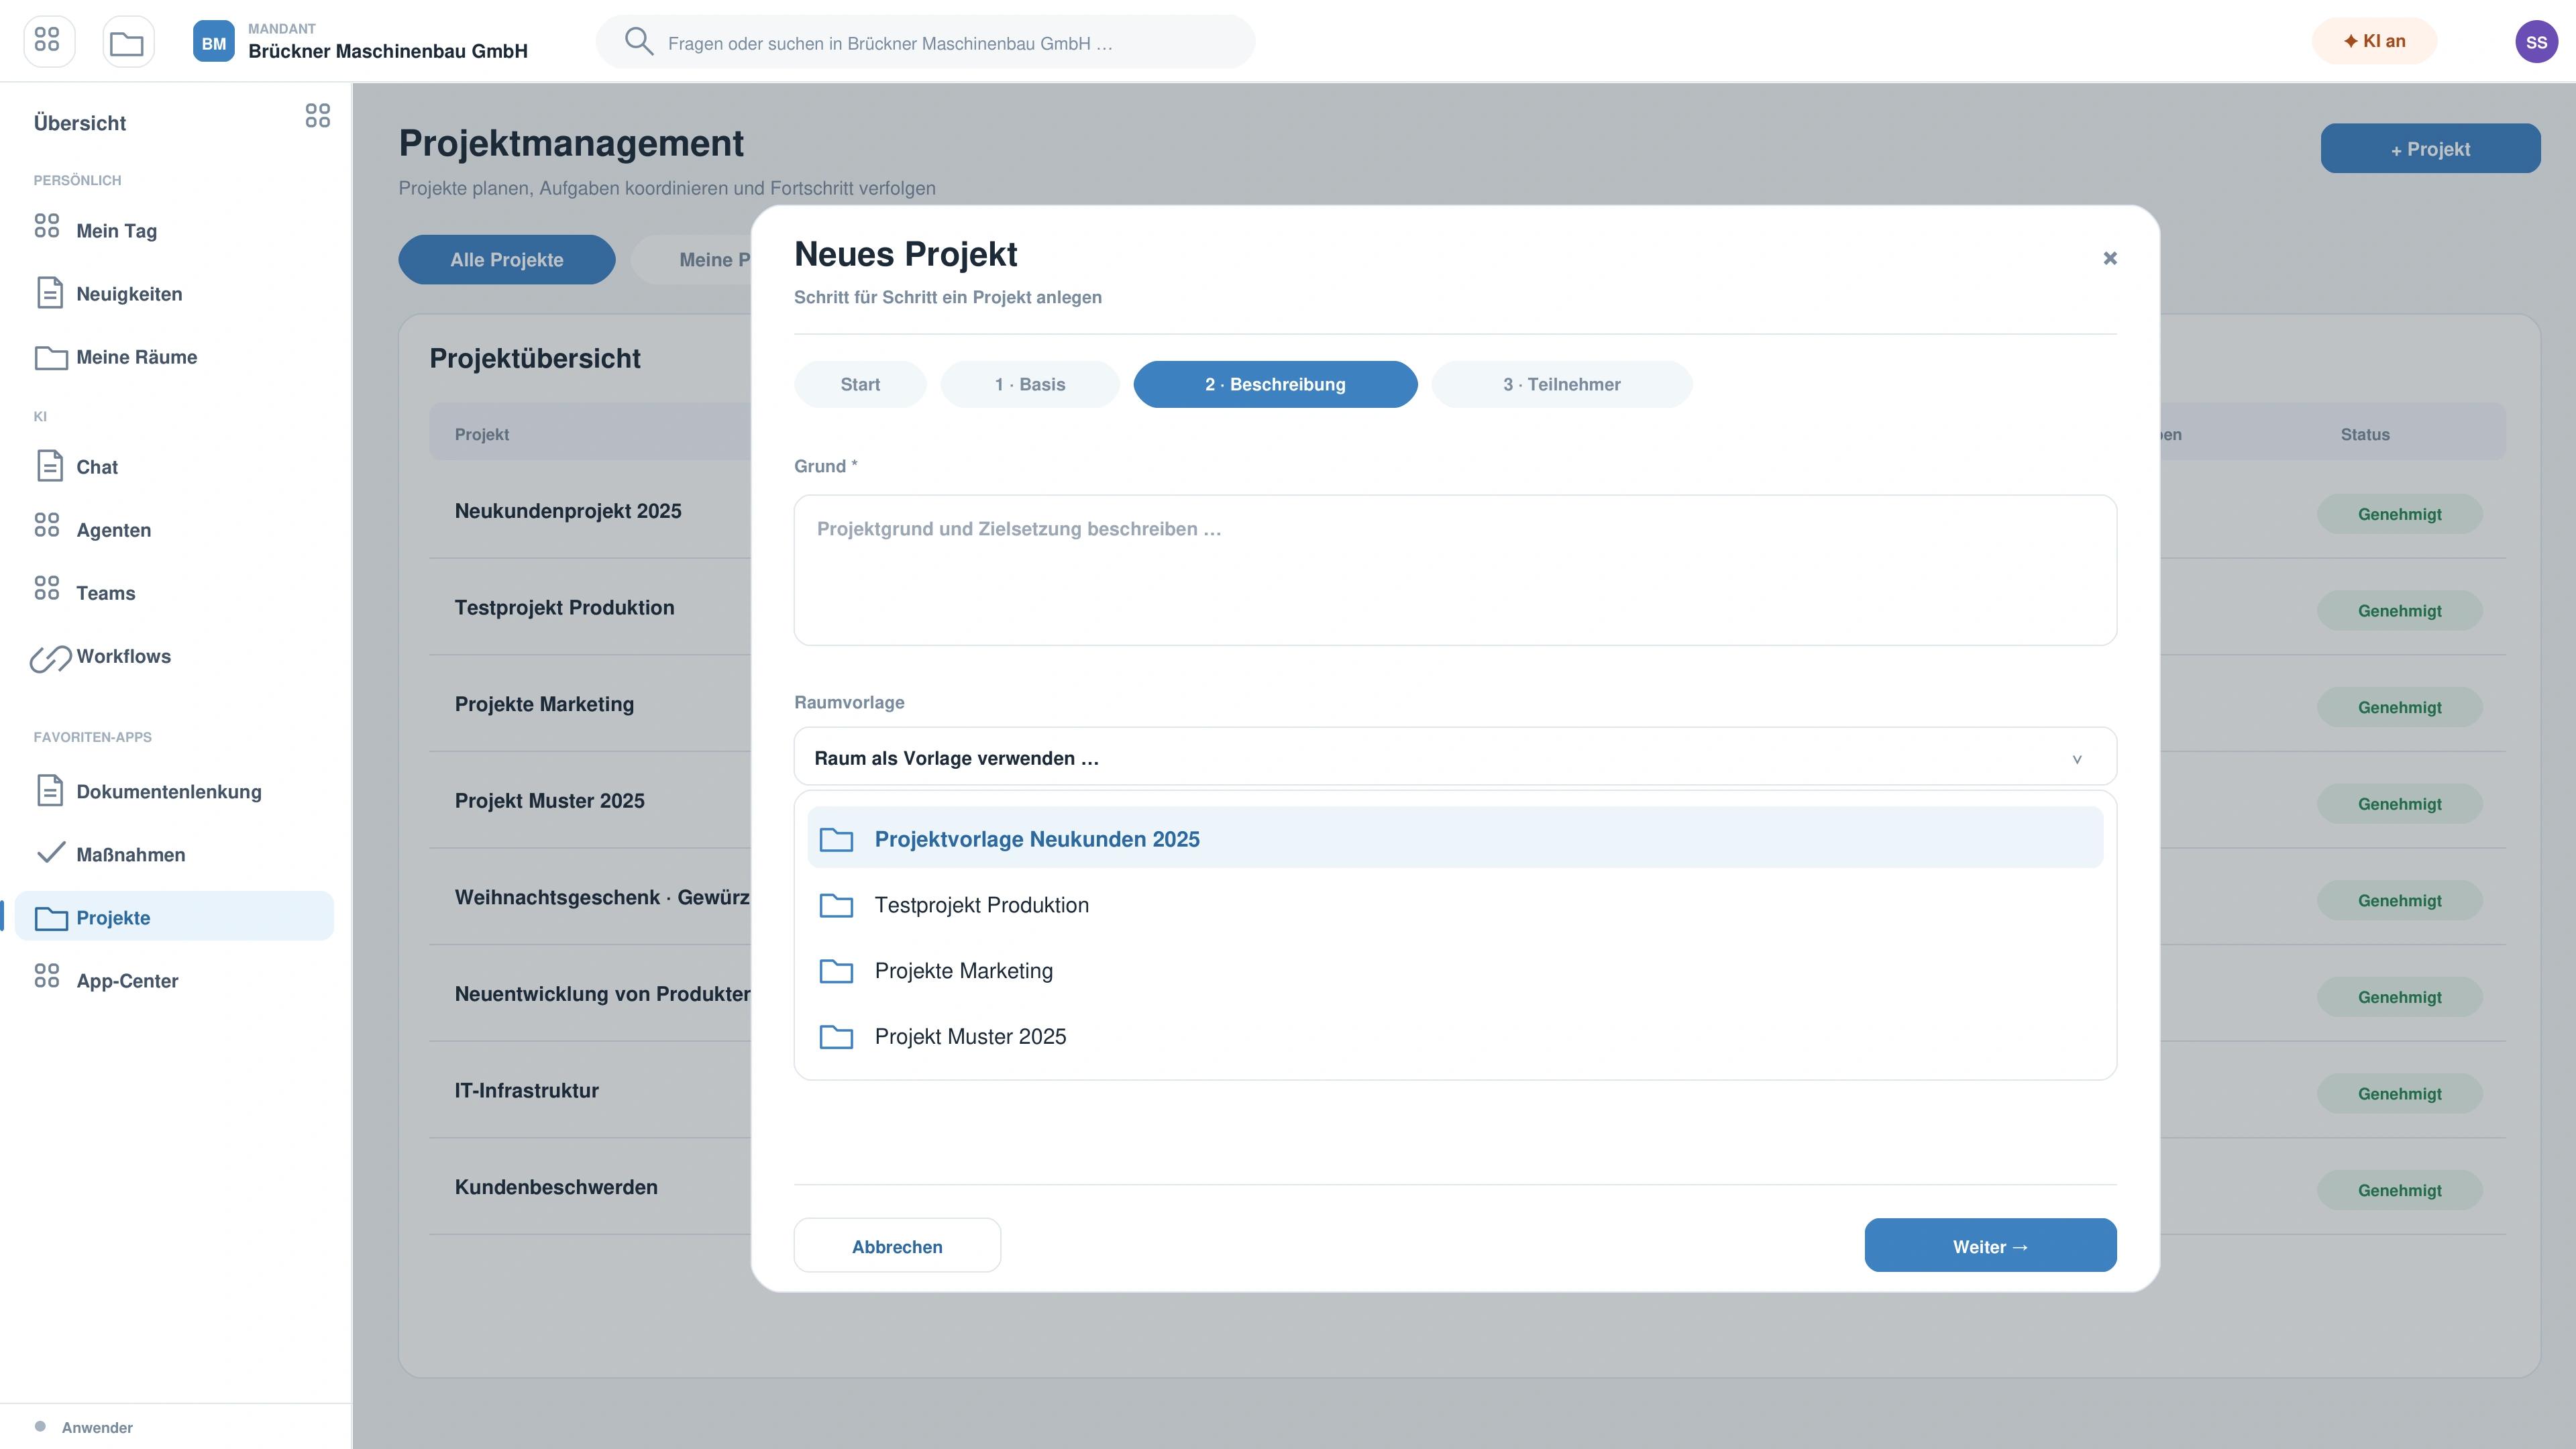2576x1449 pixels.
Task: Click Neukundenprojekt 2025 in project list
Action: [567, 510]
